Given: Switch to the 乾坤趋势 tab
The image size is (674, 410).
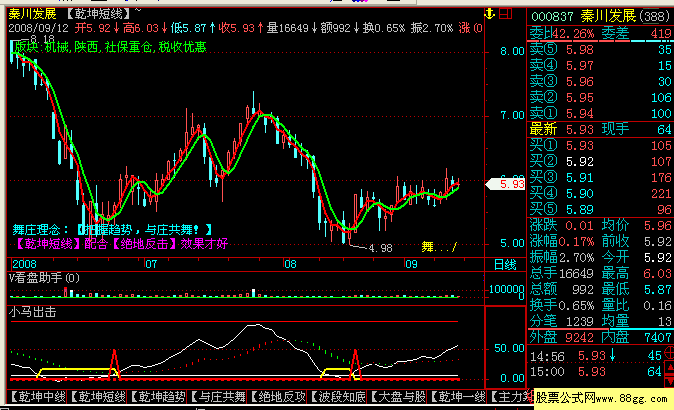Looking at the screenshot, I should pyautogui.click(x=158, y=397).
